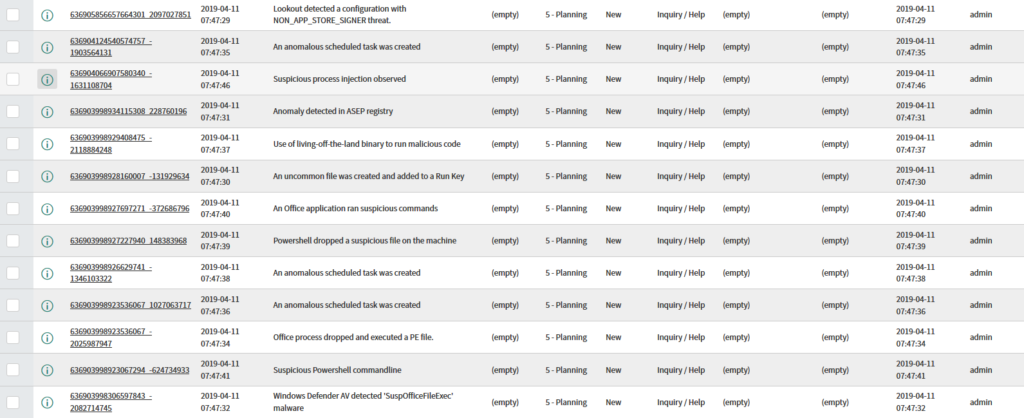
Task: Check the box for Suspicious Powershell commandline row
Action: click(13, 370)
